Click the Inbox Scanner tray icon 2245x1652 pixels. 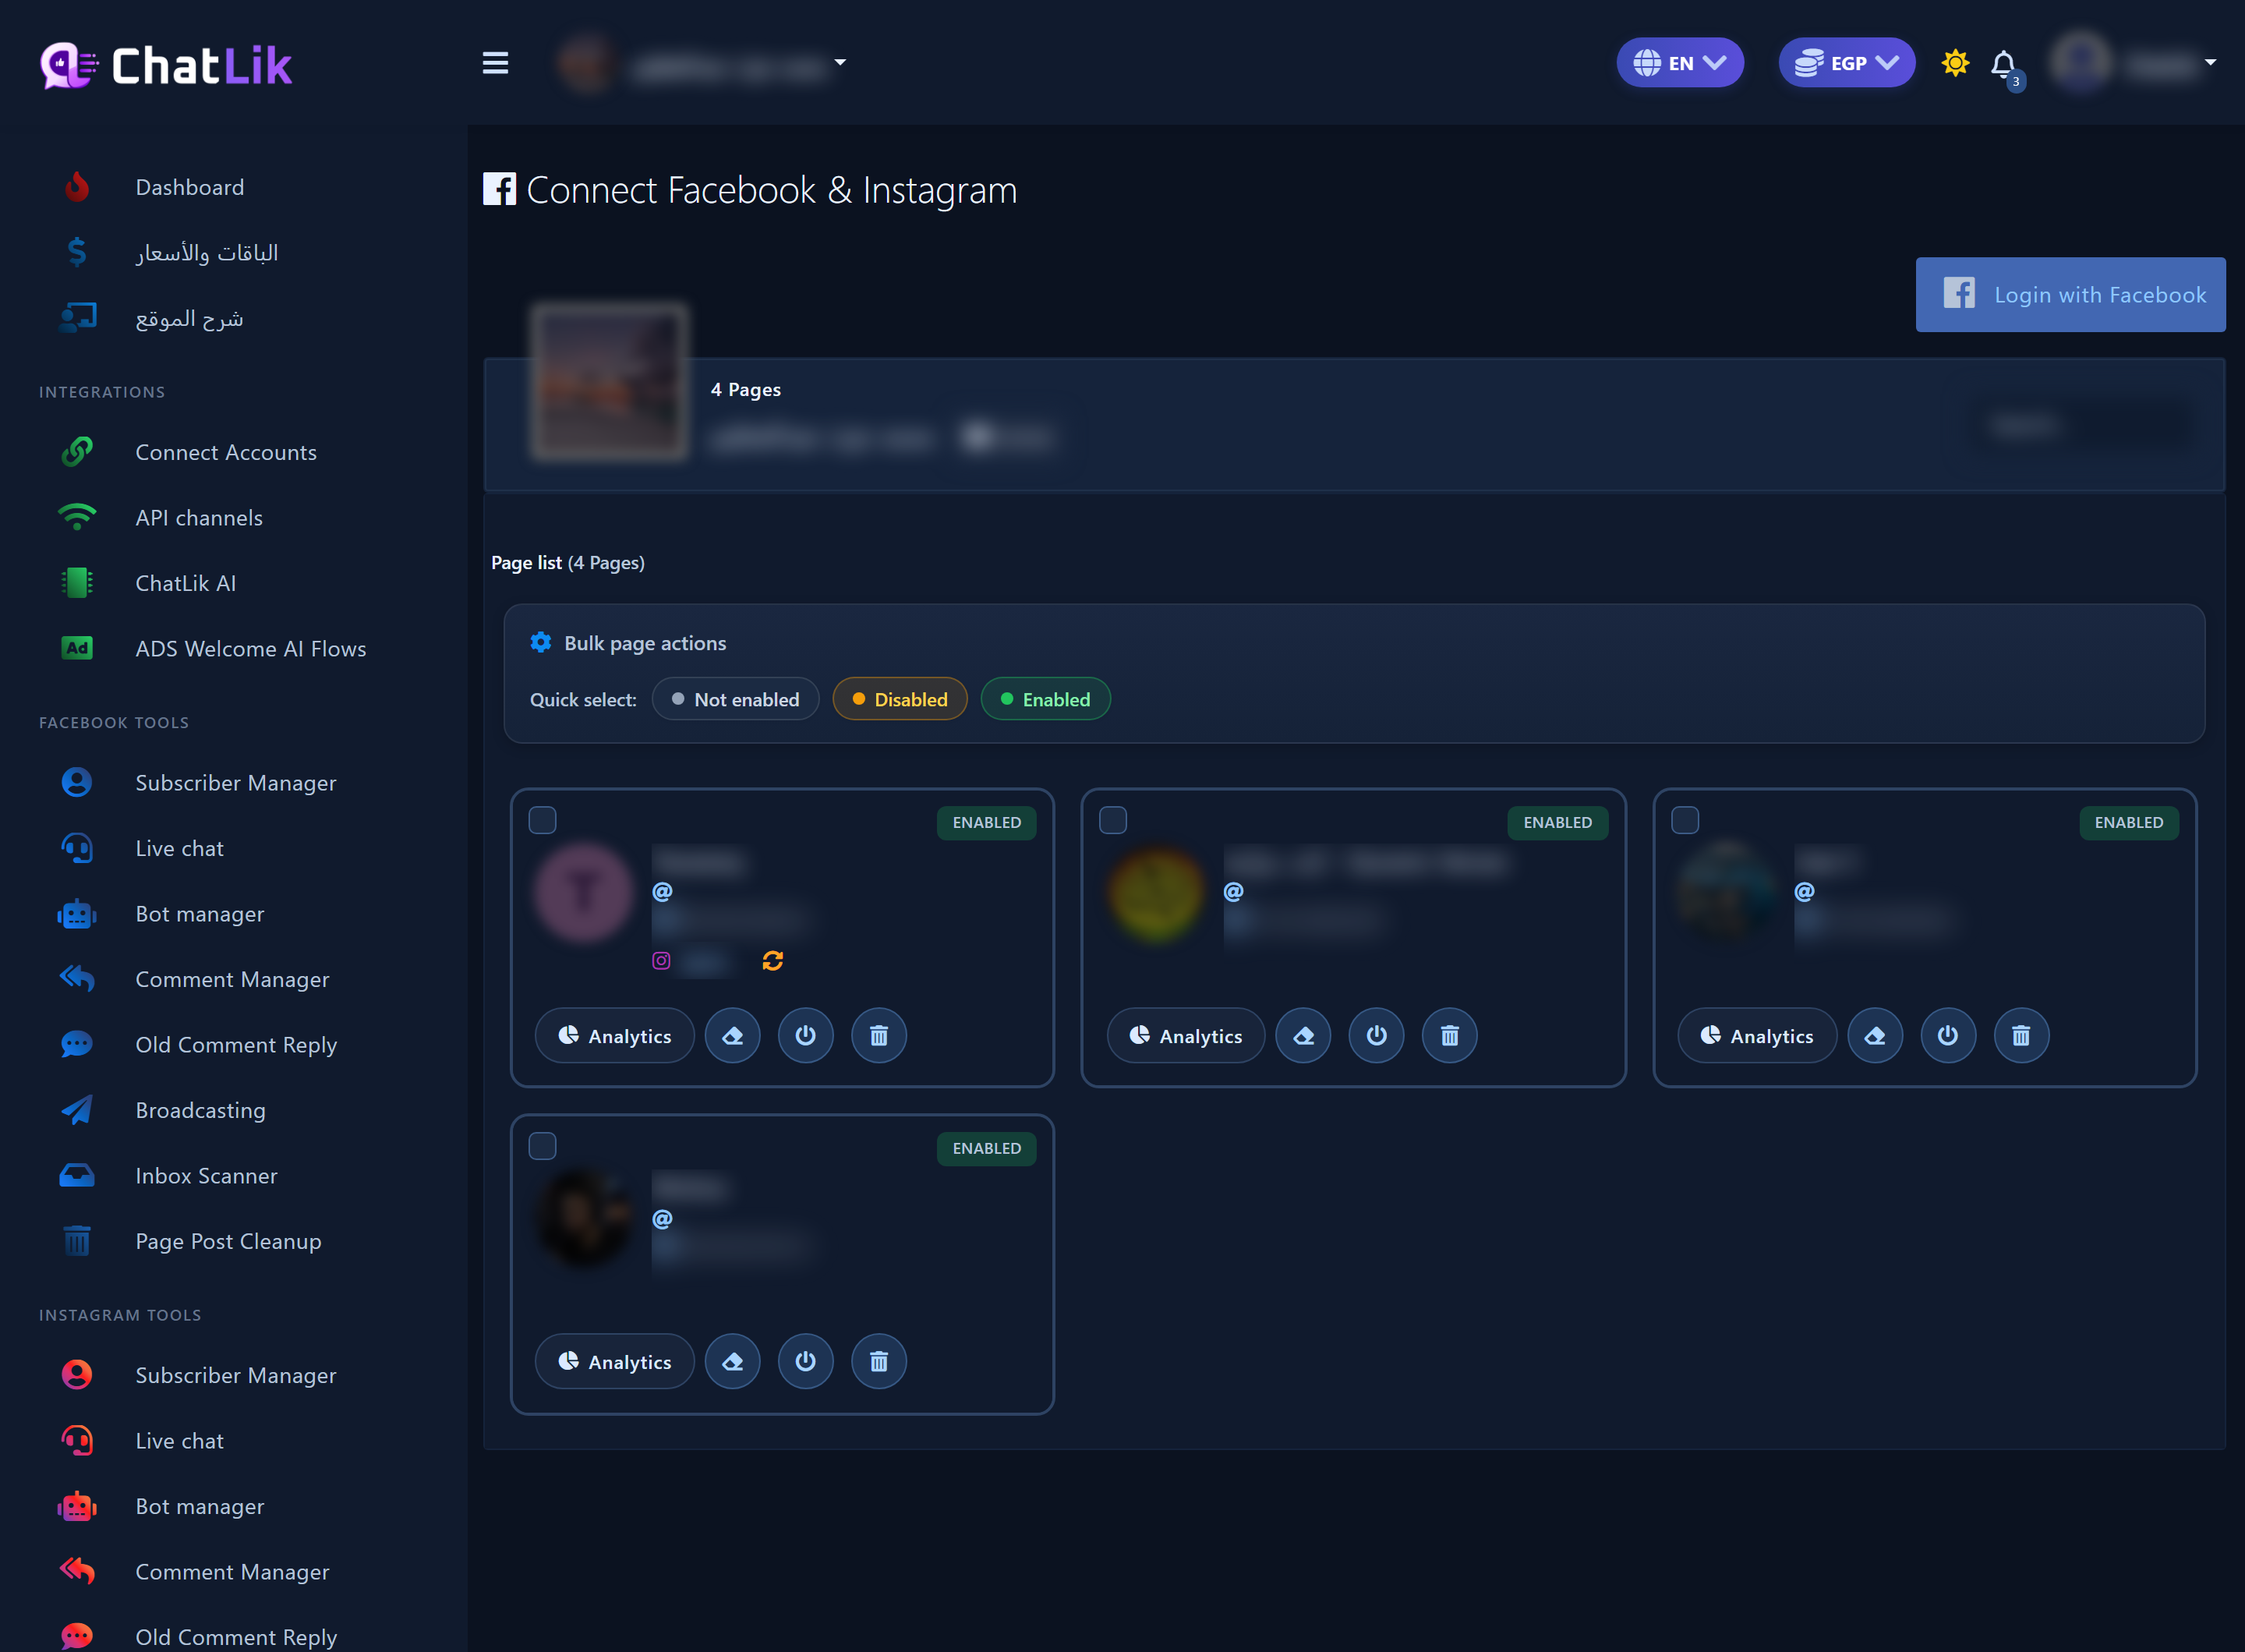[77, 1175]
